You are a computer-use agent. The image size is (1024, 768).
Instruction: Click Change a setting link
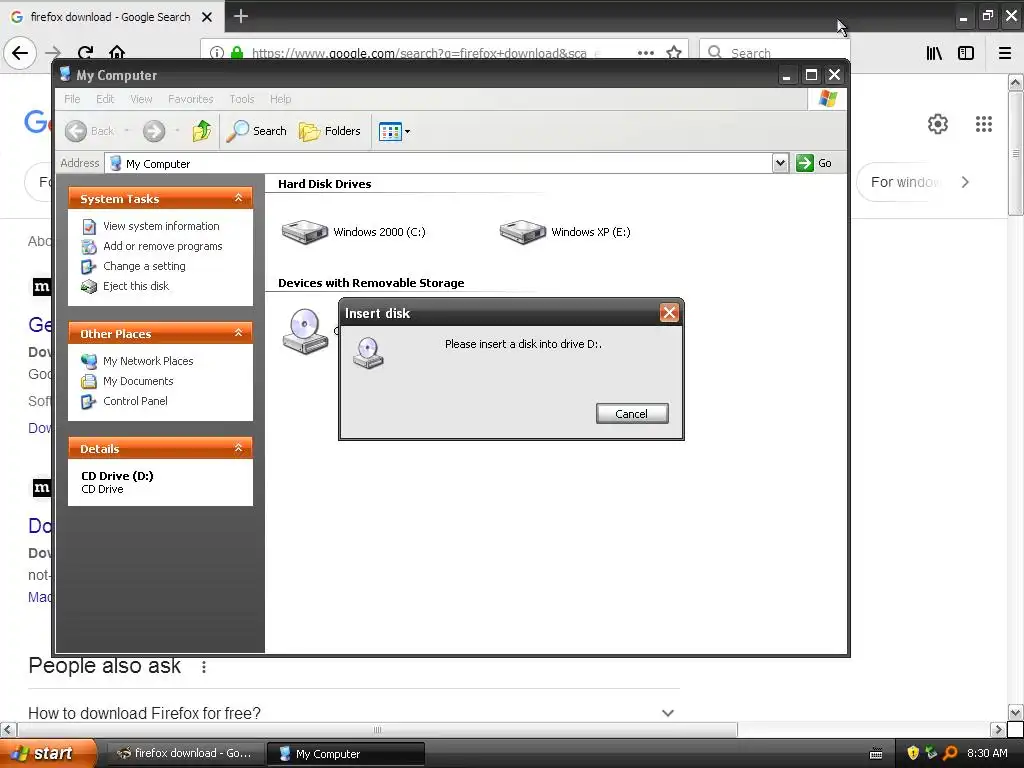[x=144, y=266]
